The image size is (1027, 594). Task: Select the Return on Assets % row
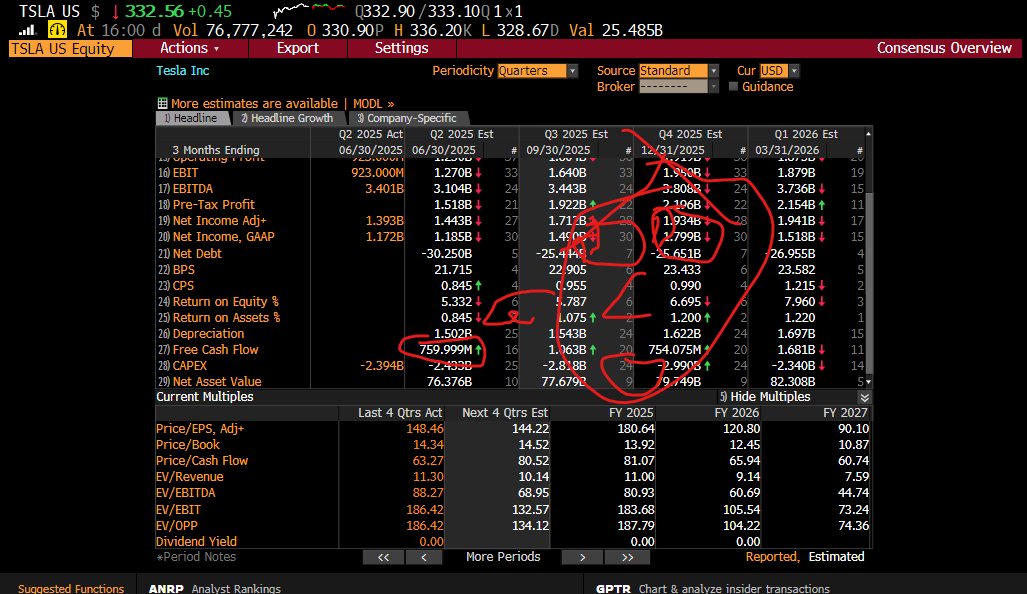coord(226,318)
